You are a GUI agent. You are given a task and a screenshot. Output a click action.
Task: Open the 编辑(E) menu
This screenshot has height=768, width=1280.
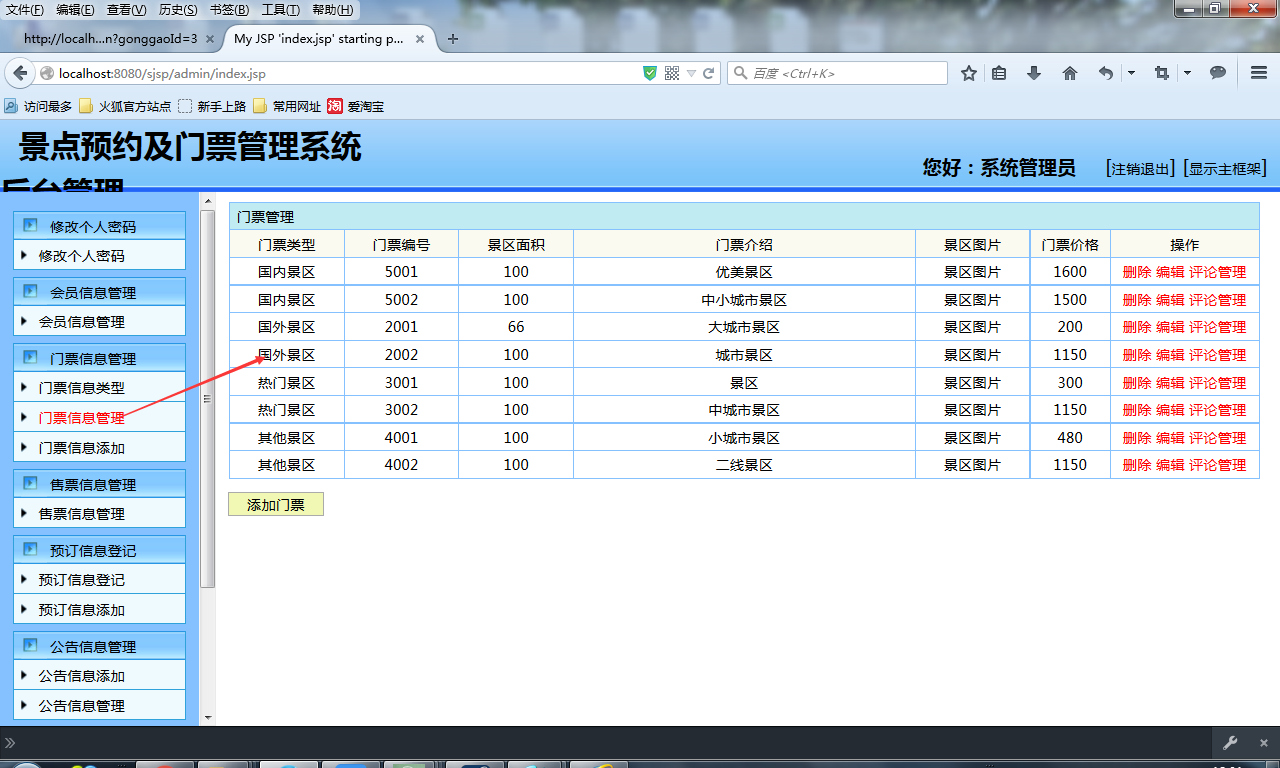click(75, 10)
